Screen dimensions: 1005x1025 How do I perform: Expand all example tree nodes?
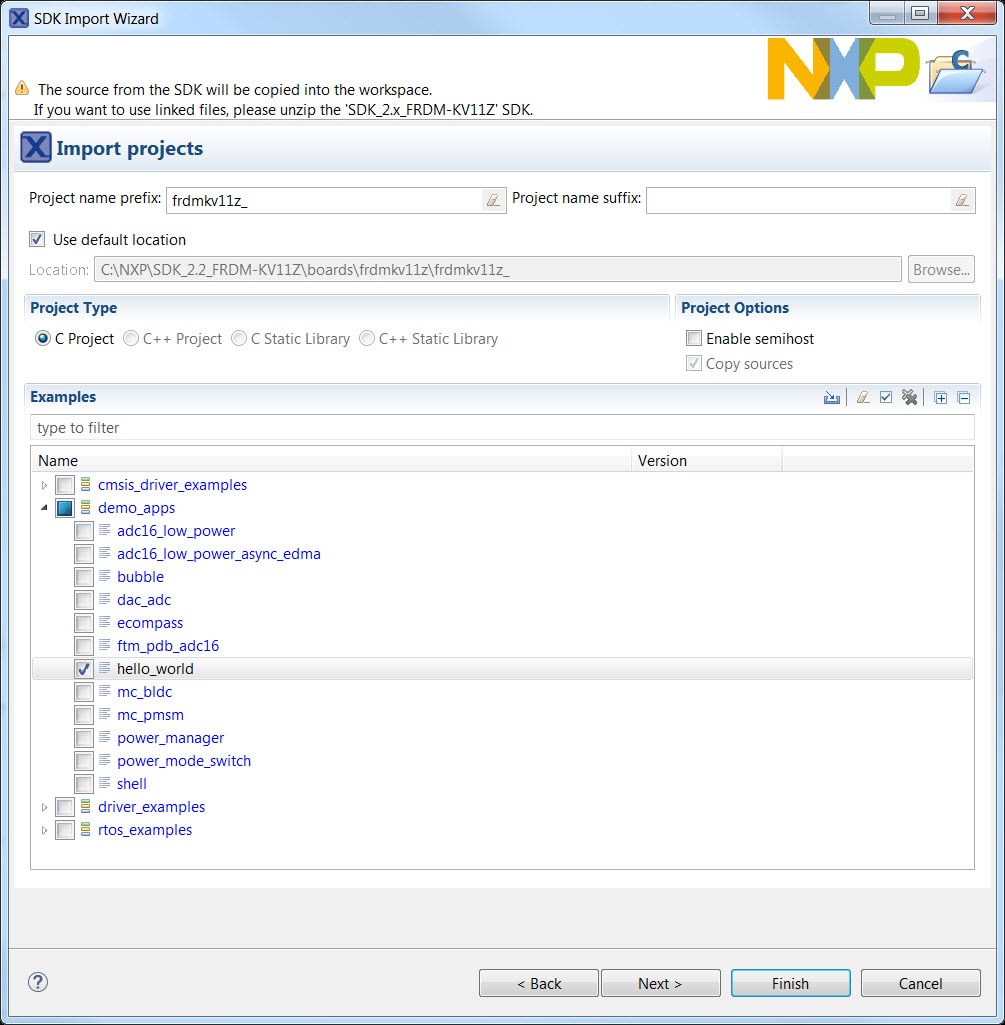[x=941, y=398]
